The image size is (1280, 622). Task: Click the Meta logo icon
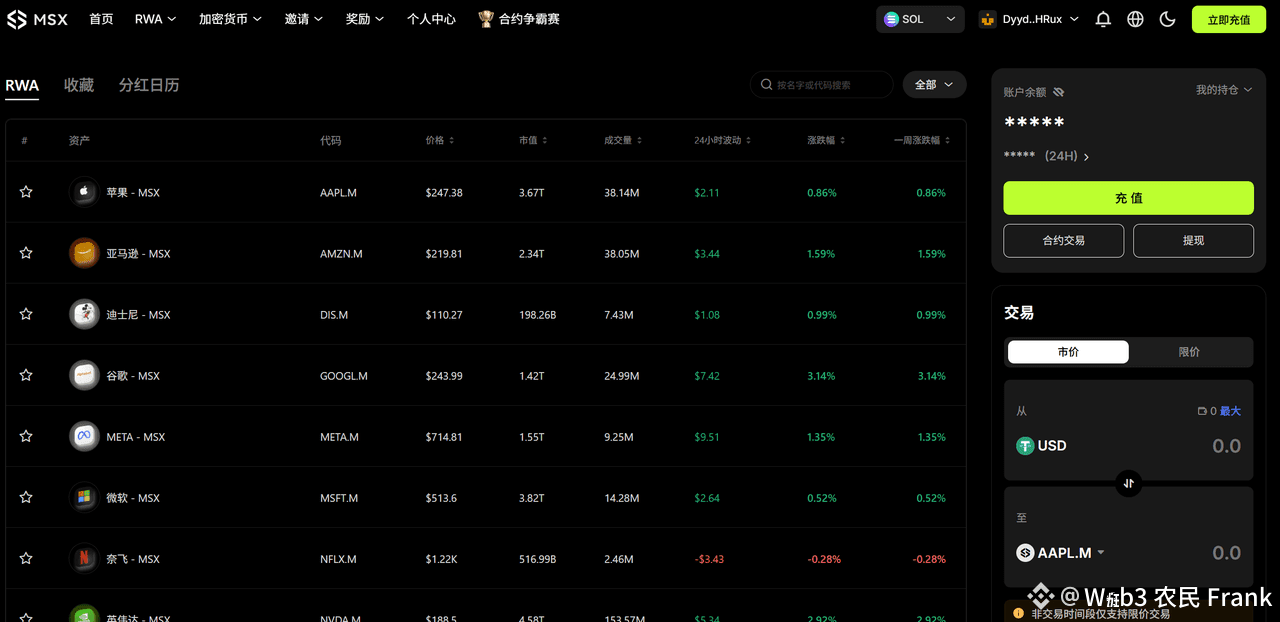pyautogui.click(x=84, y=436)
